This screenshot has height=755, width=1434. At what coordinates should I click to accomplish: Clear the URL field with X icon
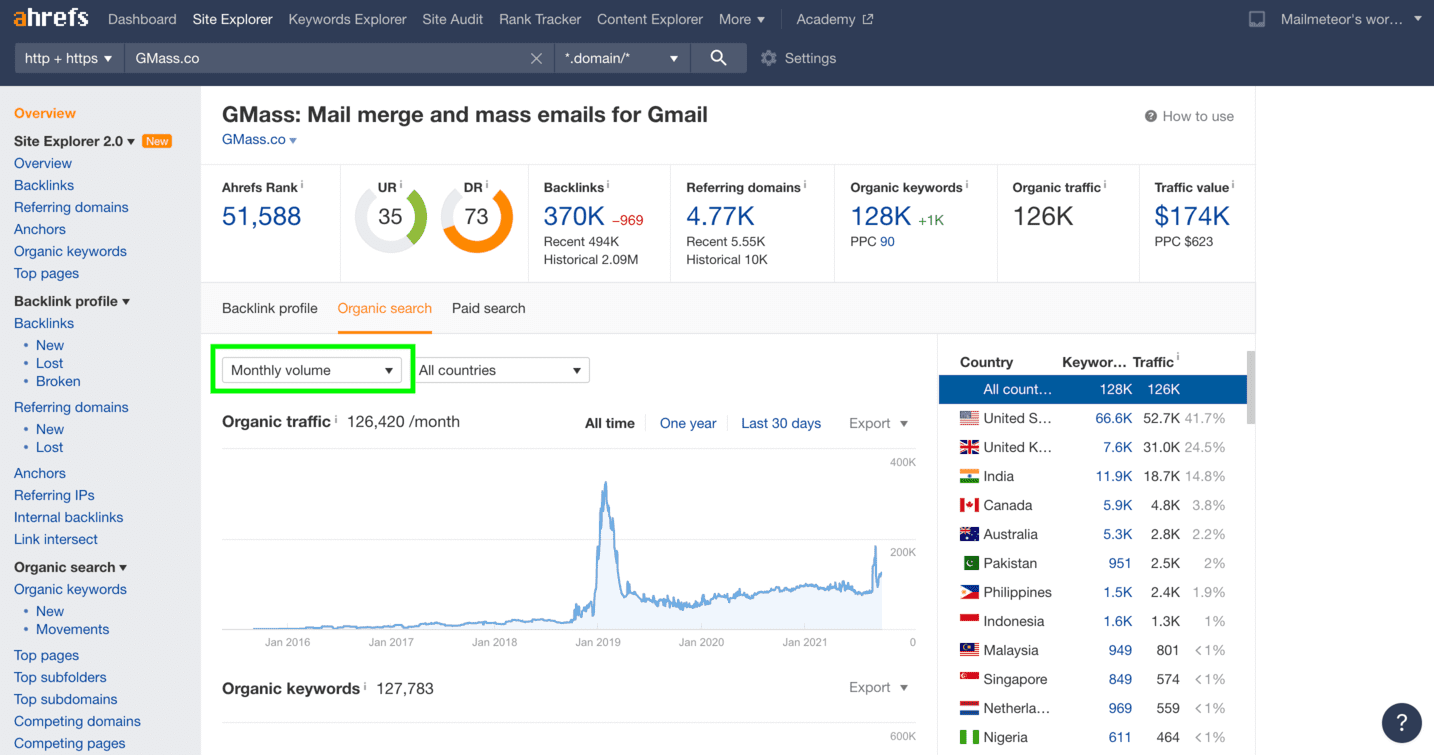pyautogui.click(x=537, y=58)
